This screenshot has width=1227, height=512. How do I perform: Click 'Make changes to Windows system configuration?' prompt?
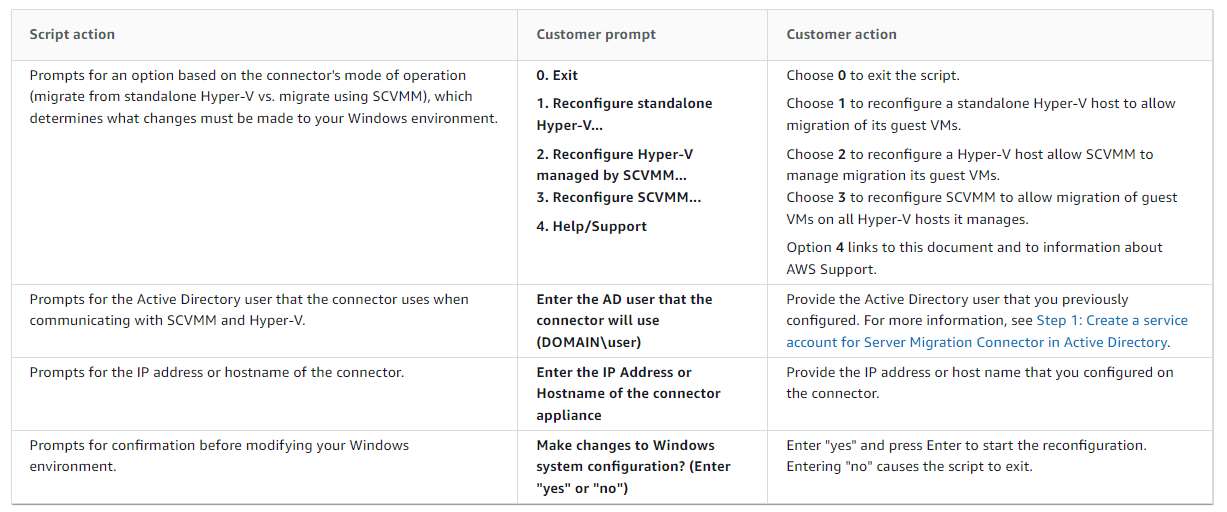633,466
